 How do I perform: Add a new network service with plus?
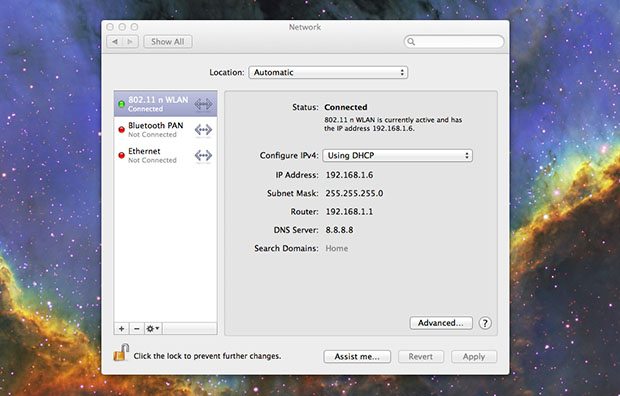121,328
